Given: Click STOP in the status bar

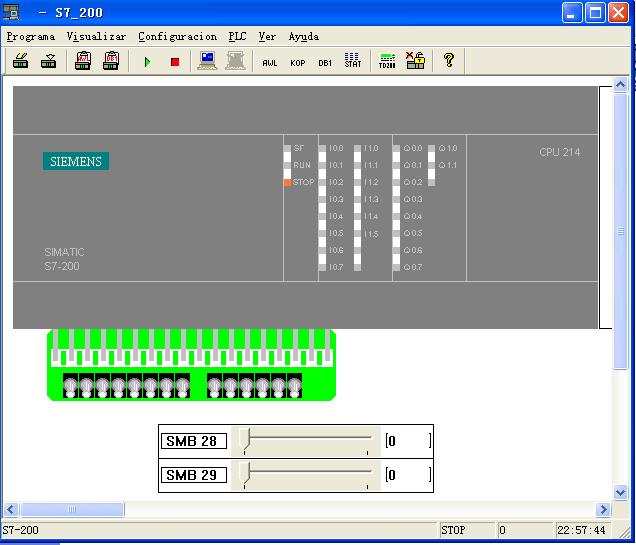Looking at the screenshot, I should (453, 530).
